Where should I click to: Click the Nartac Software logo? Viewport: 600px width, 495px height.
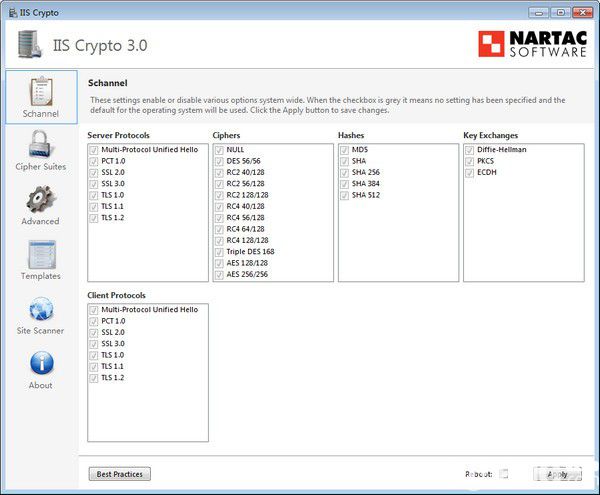coord(532,44)
